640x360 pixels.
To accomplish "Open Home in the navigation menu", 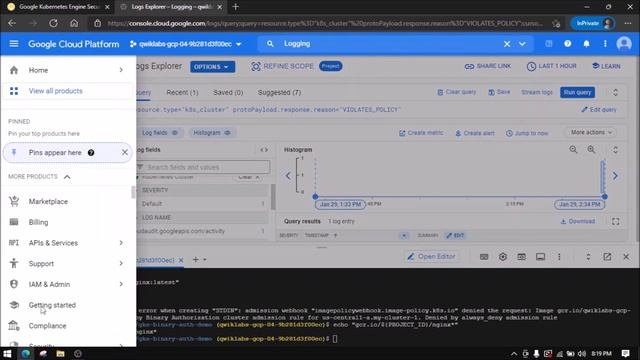I will 38,70.
